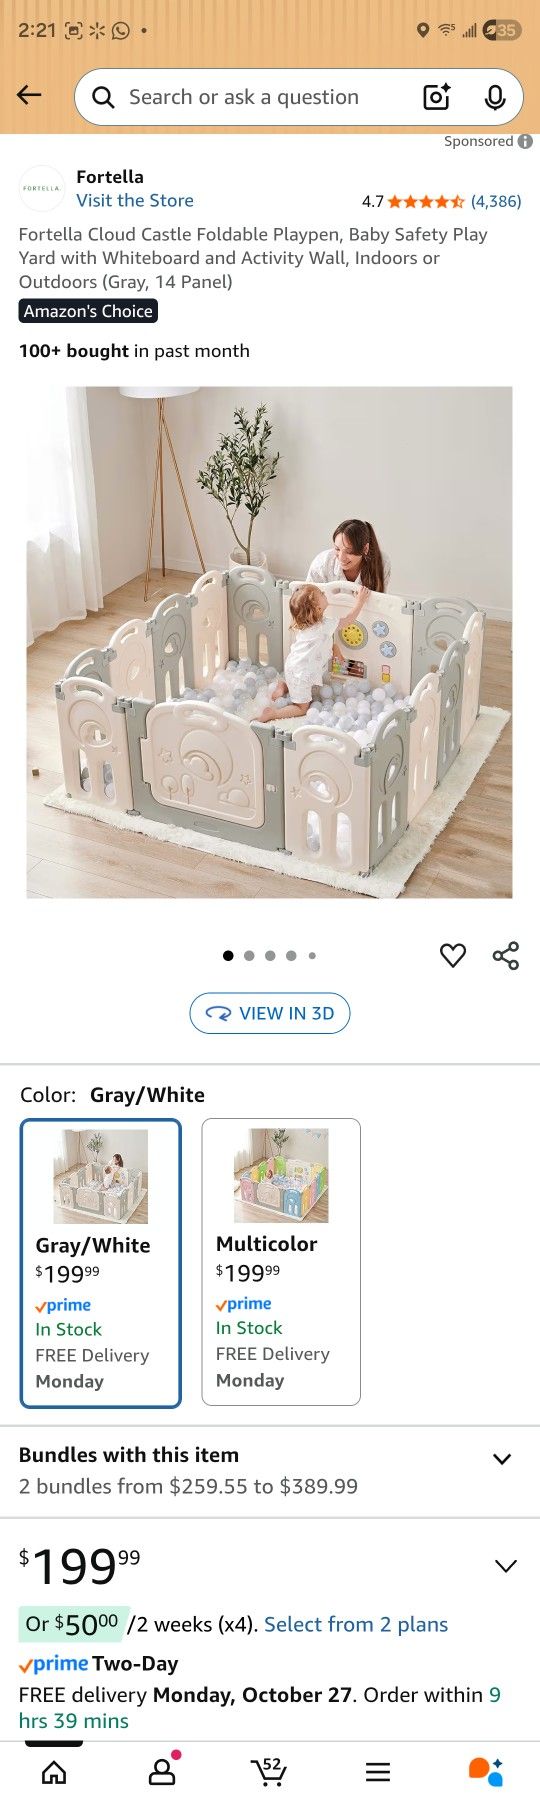Tap the Sponsored info icon
The height and width of the screenshot is (1804, 540).
coord(524,141)
